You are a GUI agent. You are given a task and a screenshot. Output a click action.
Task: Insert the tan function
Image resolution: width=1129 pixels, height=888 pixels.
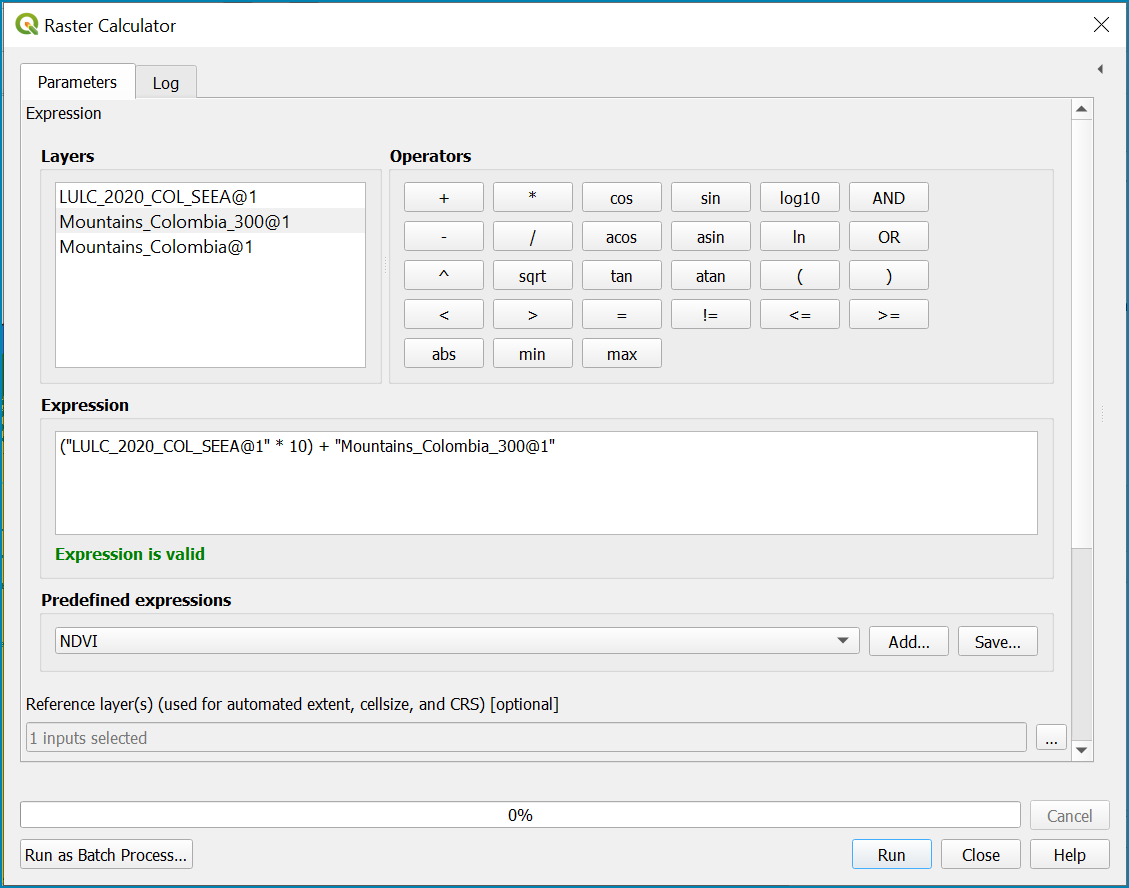(x=621, y=275)
